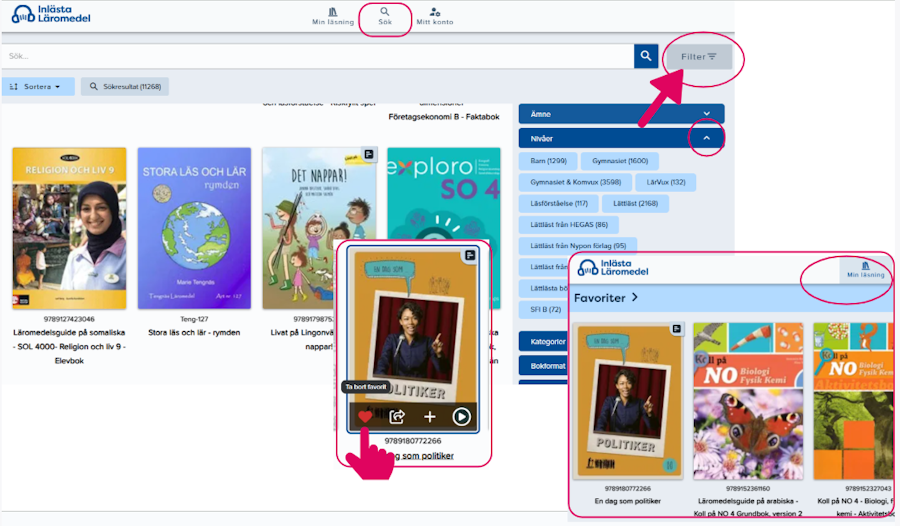
Task: Click into the Sök text field
Action: (x=315, y=56)
